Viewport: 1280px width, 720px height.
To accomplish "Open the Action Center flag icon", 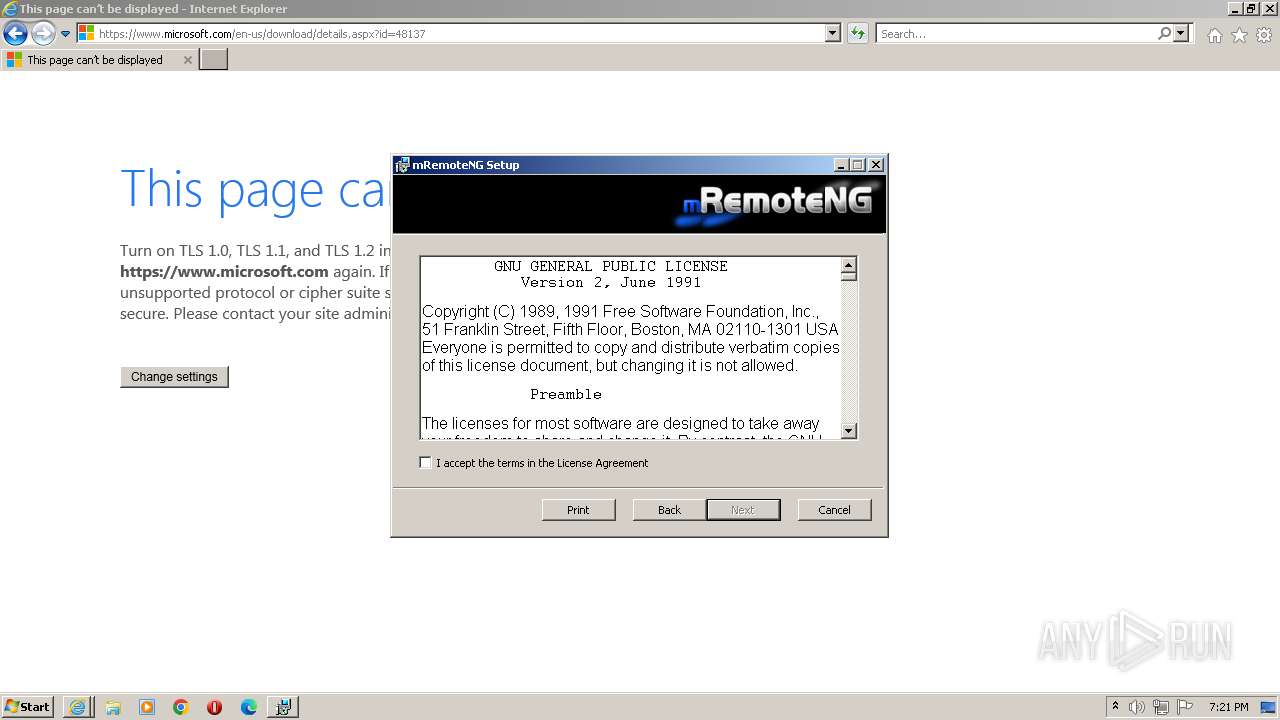I will [1185, 707].
